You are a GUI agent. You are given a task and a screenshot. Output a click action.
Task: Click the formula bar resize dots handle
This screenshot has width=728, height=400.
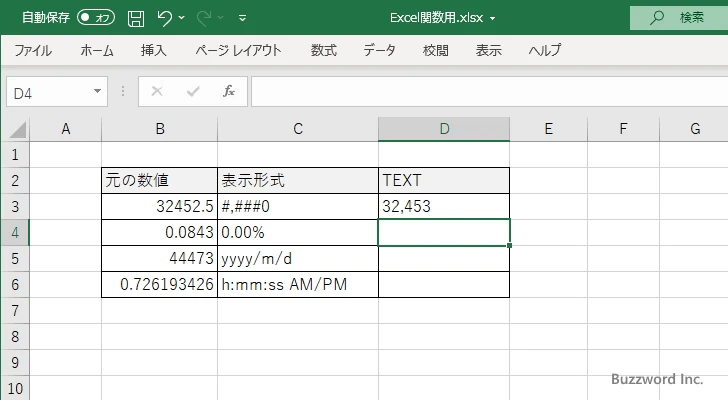pyautogui.click(x=123, y=91)
